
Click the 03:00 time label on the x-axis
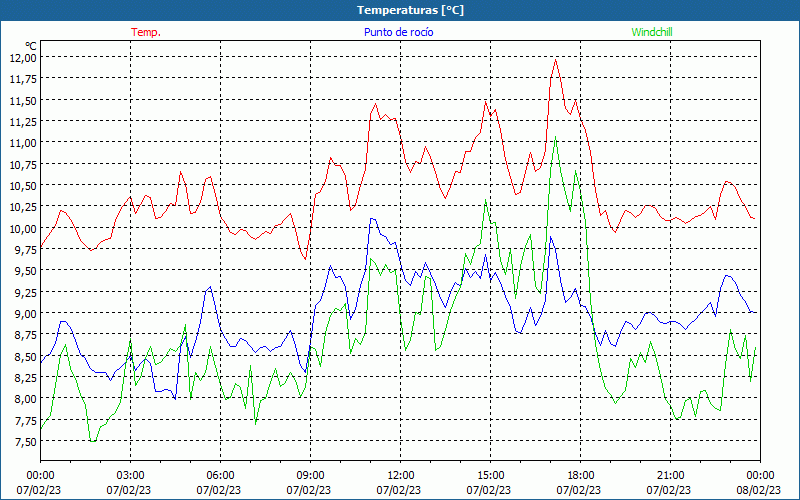(131, 475)
